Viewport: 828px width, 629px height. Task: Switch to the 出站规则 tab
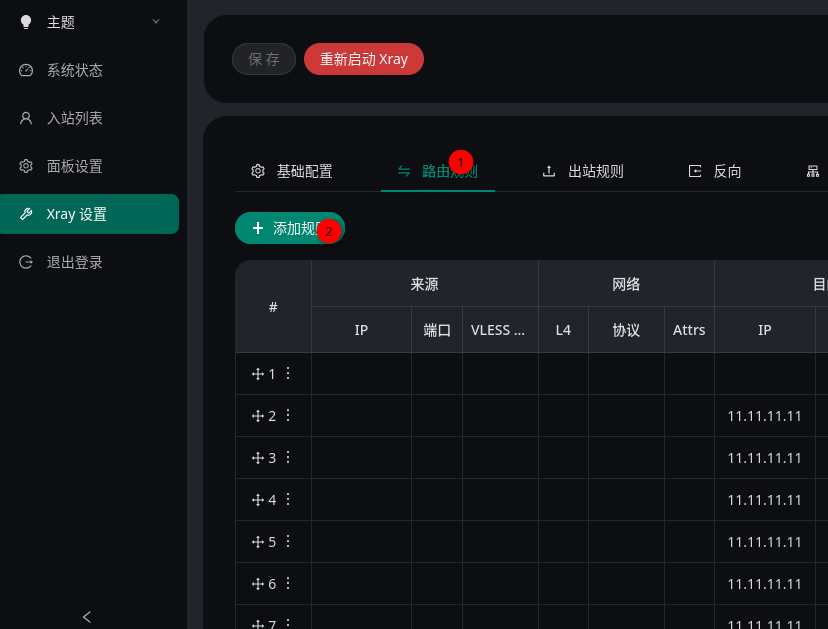(x=583, y=171)
